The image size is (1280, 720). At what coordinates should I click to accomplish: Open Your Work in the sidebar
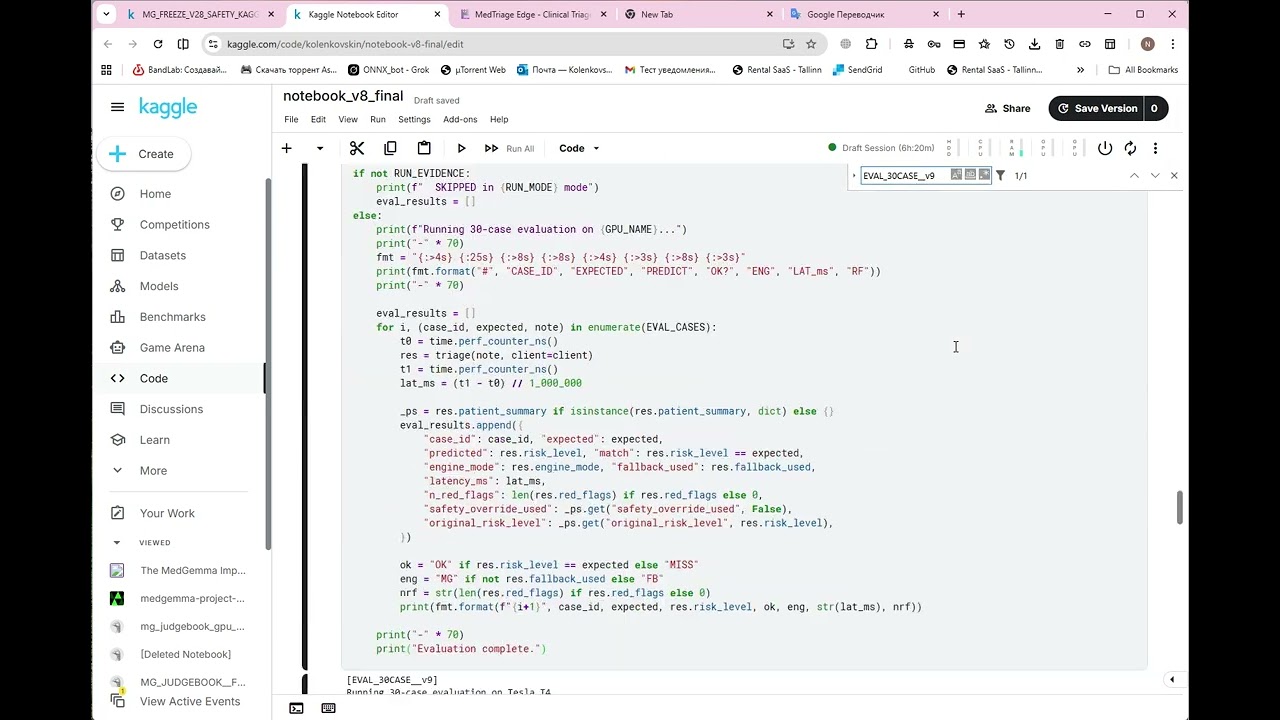(167, 513)
